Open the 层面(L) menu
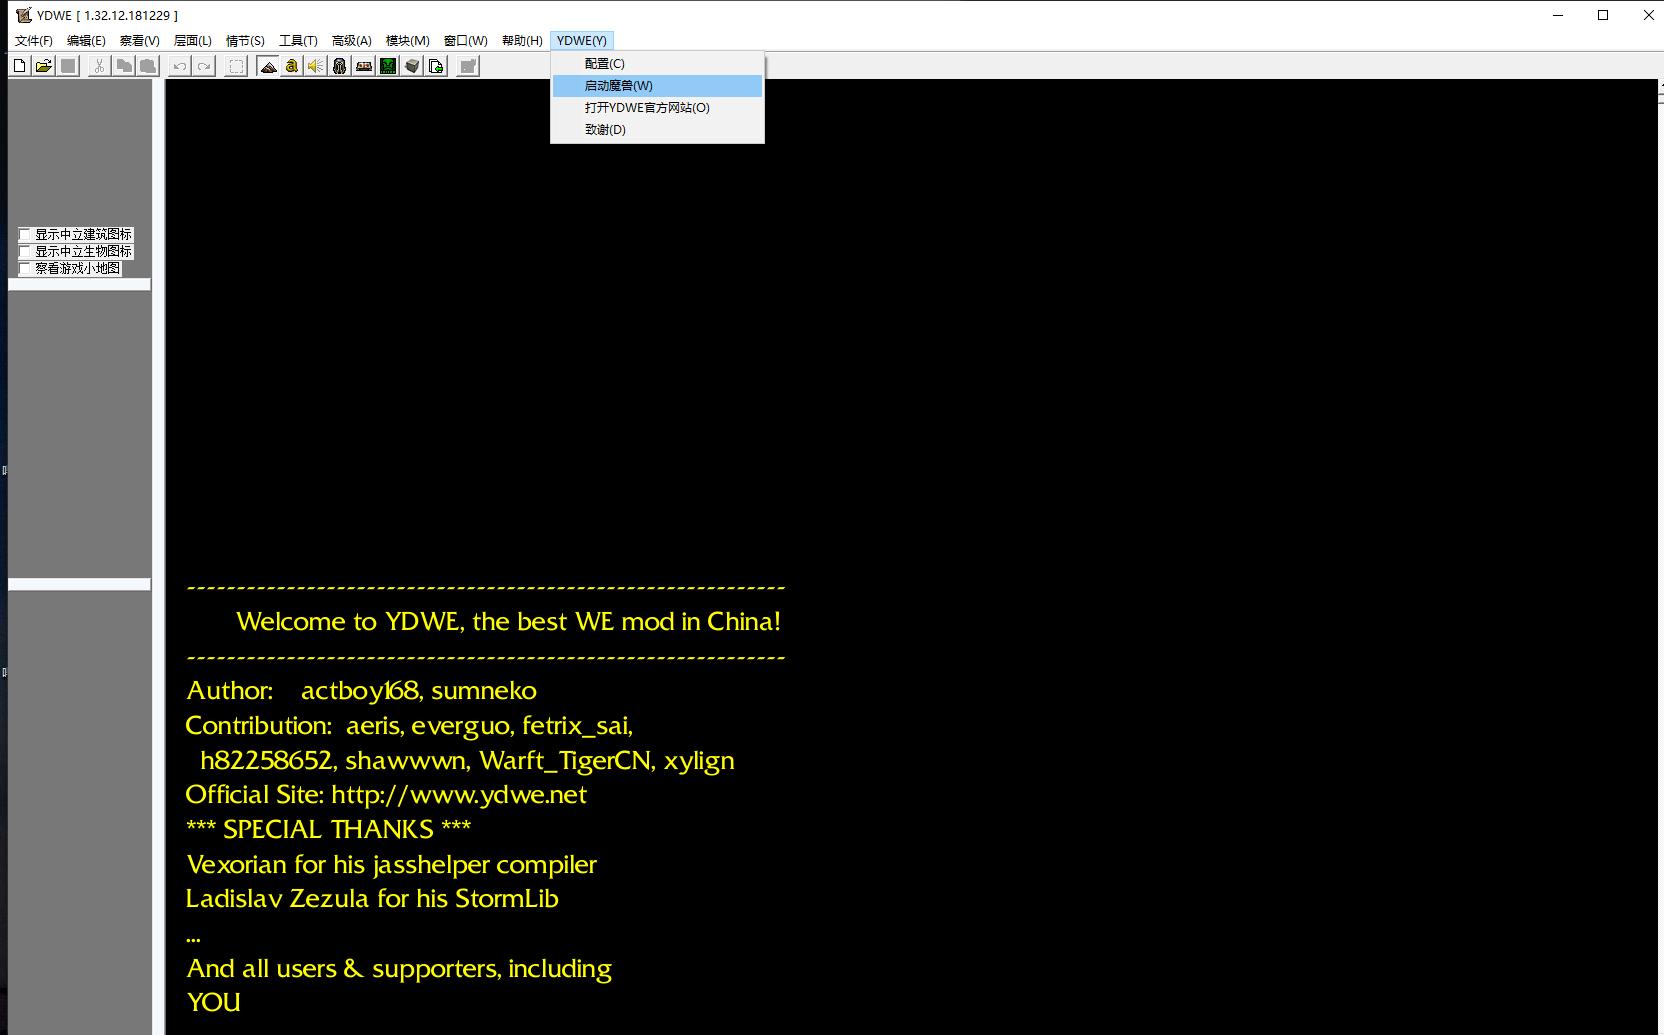The image size is (1664, 1035). 193,41
